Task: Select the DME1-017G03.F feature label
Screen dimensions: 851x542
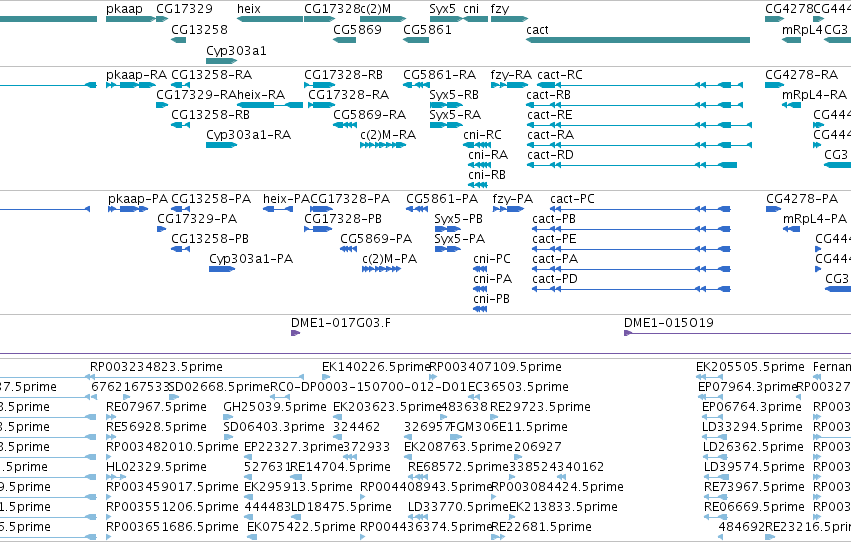Action: click(341, 323)
